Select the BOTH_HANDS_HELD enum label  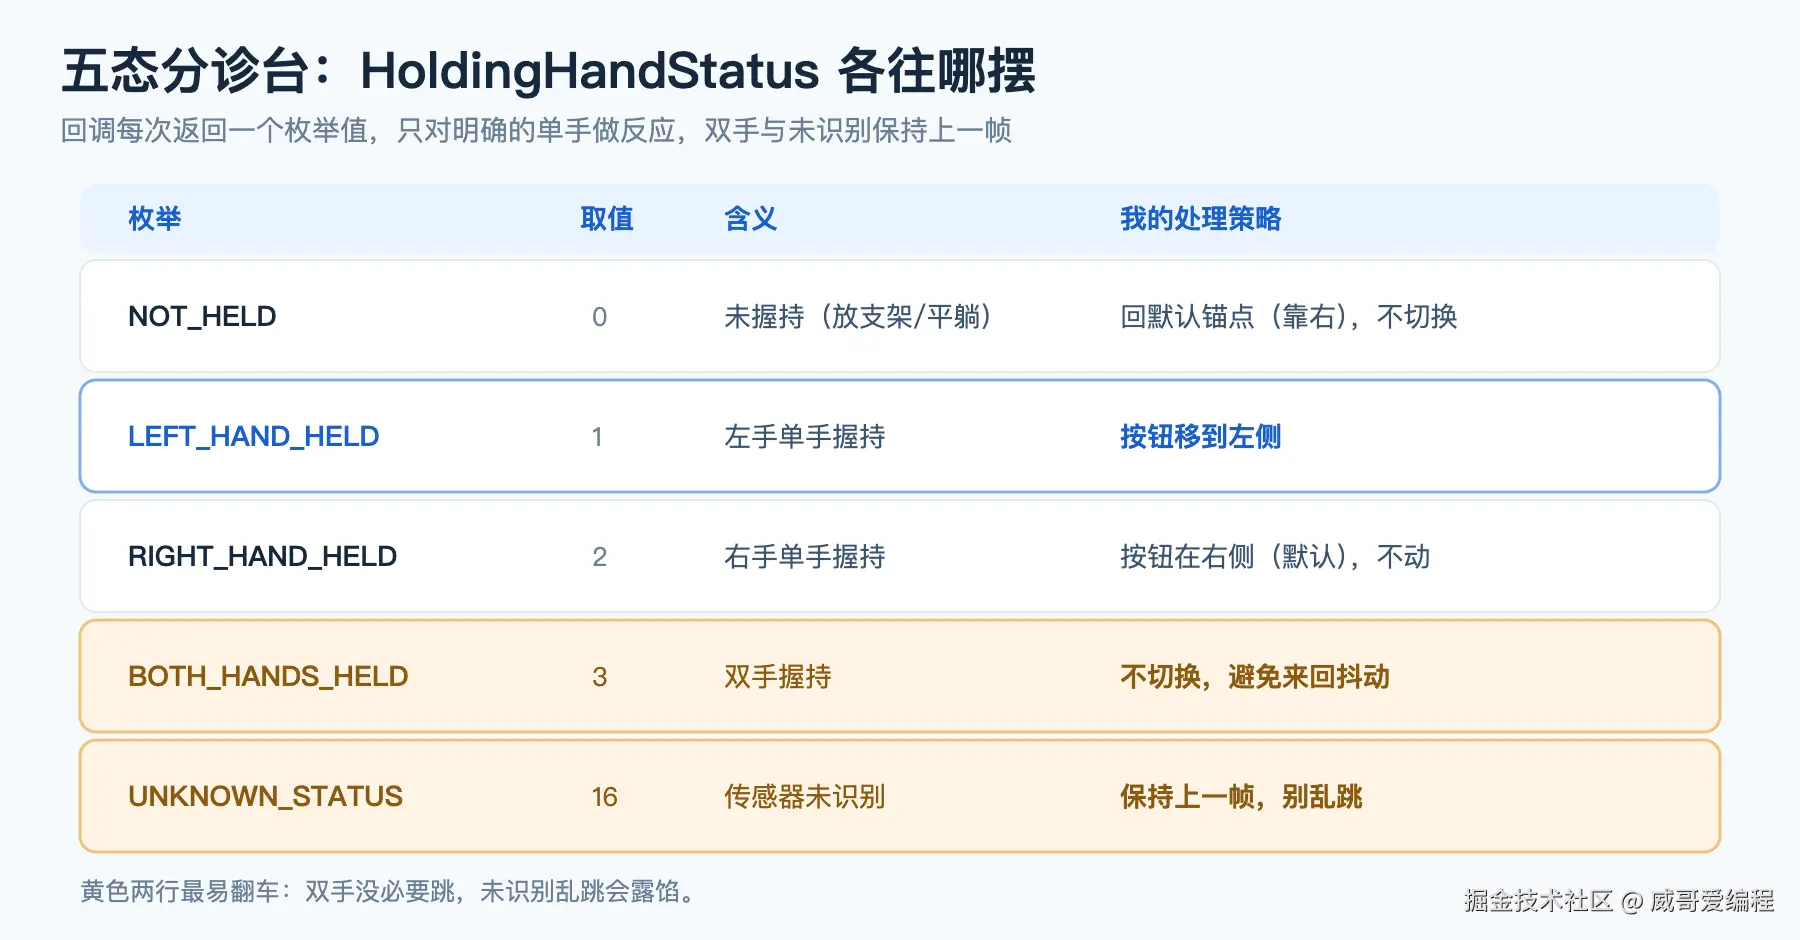(x=268, y=677)
